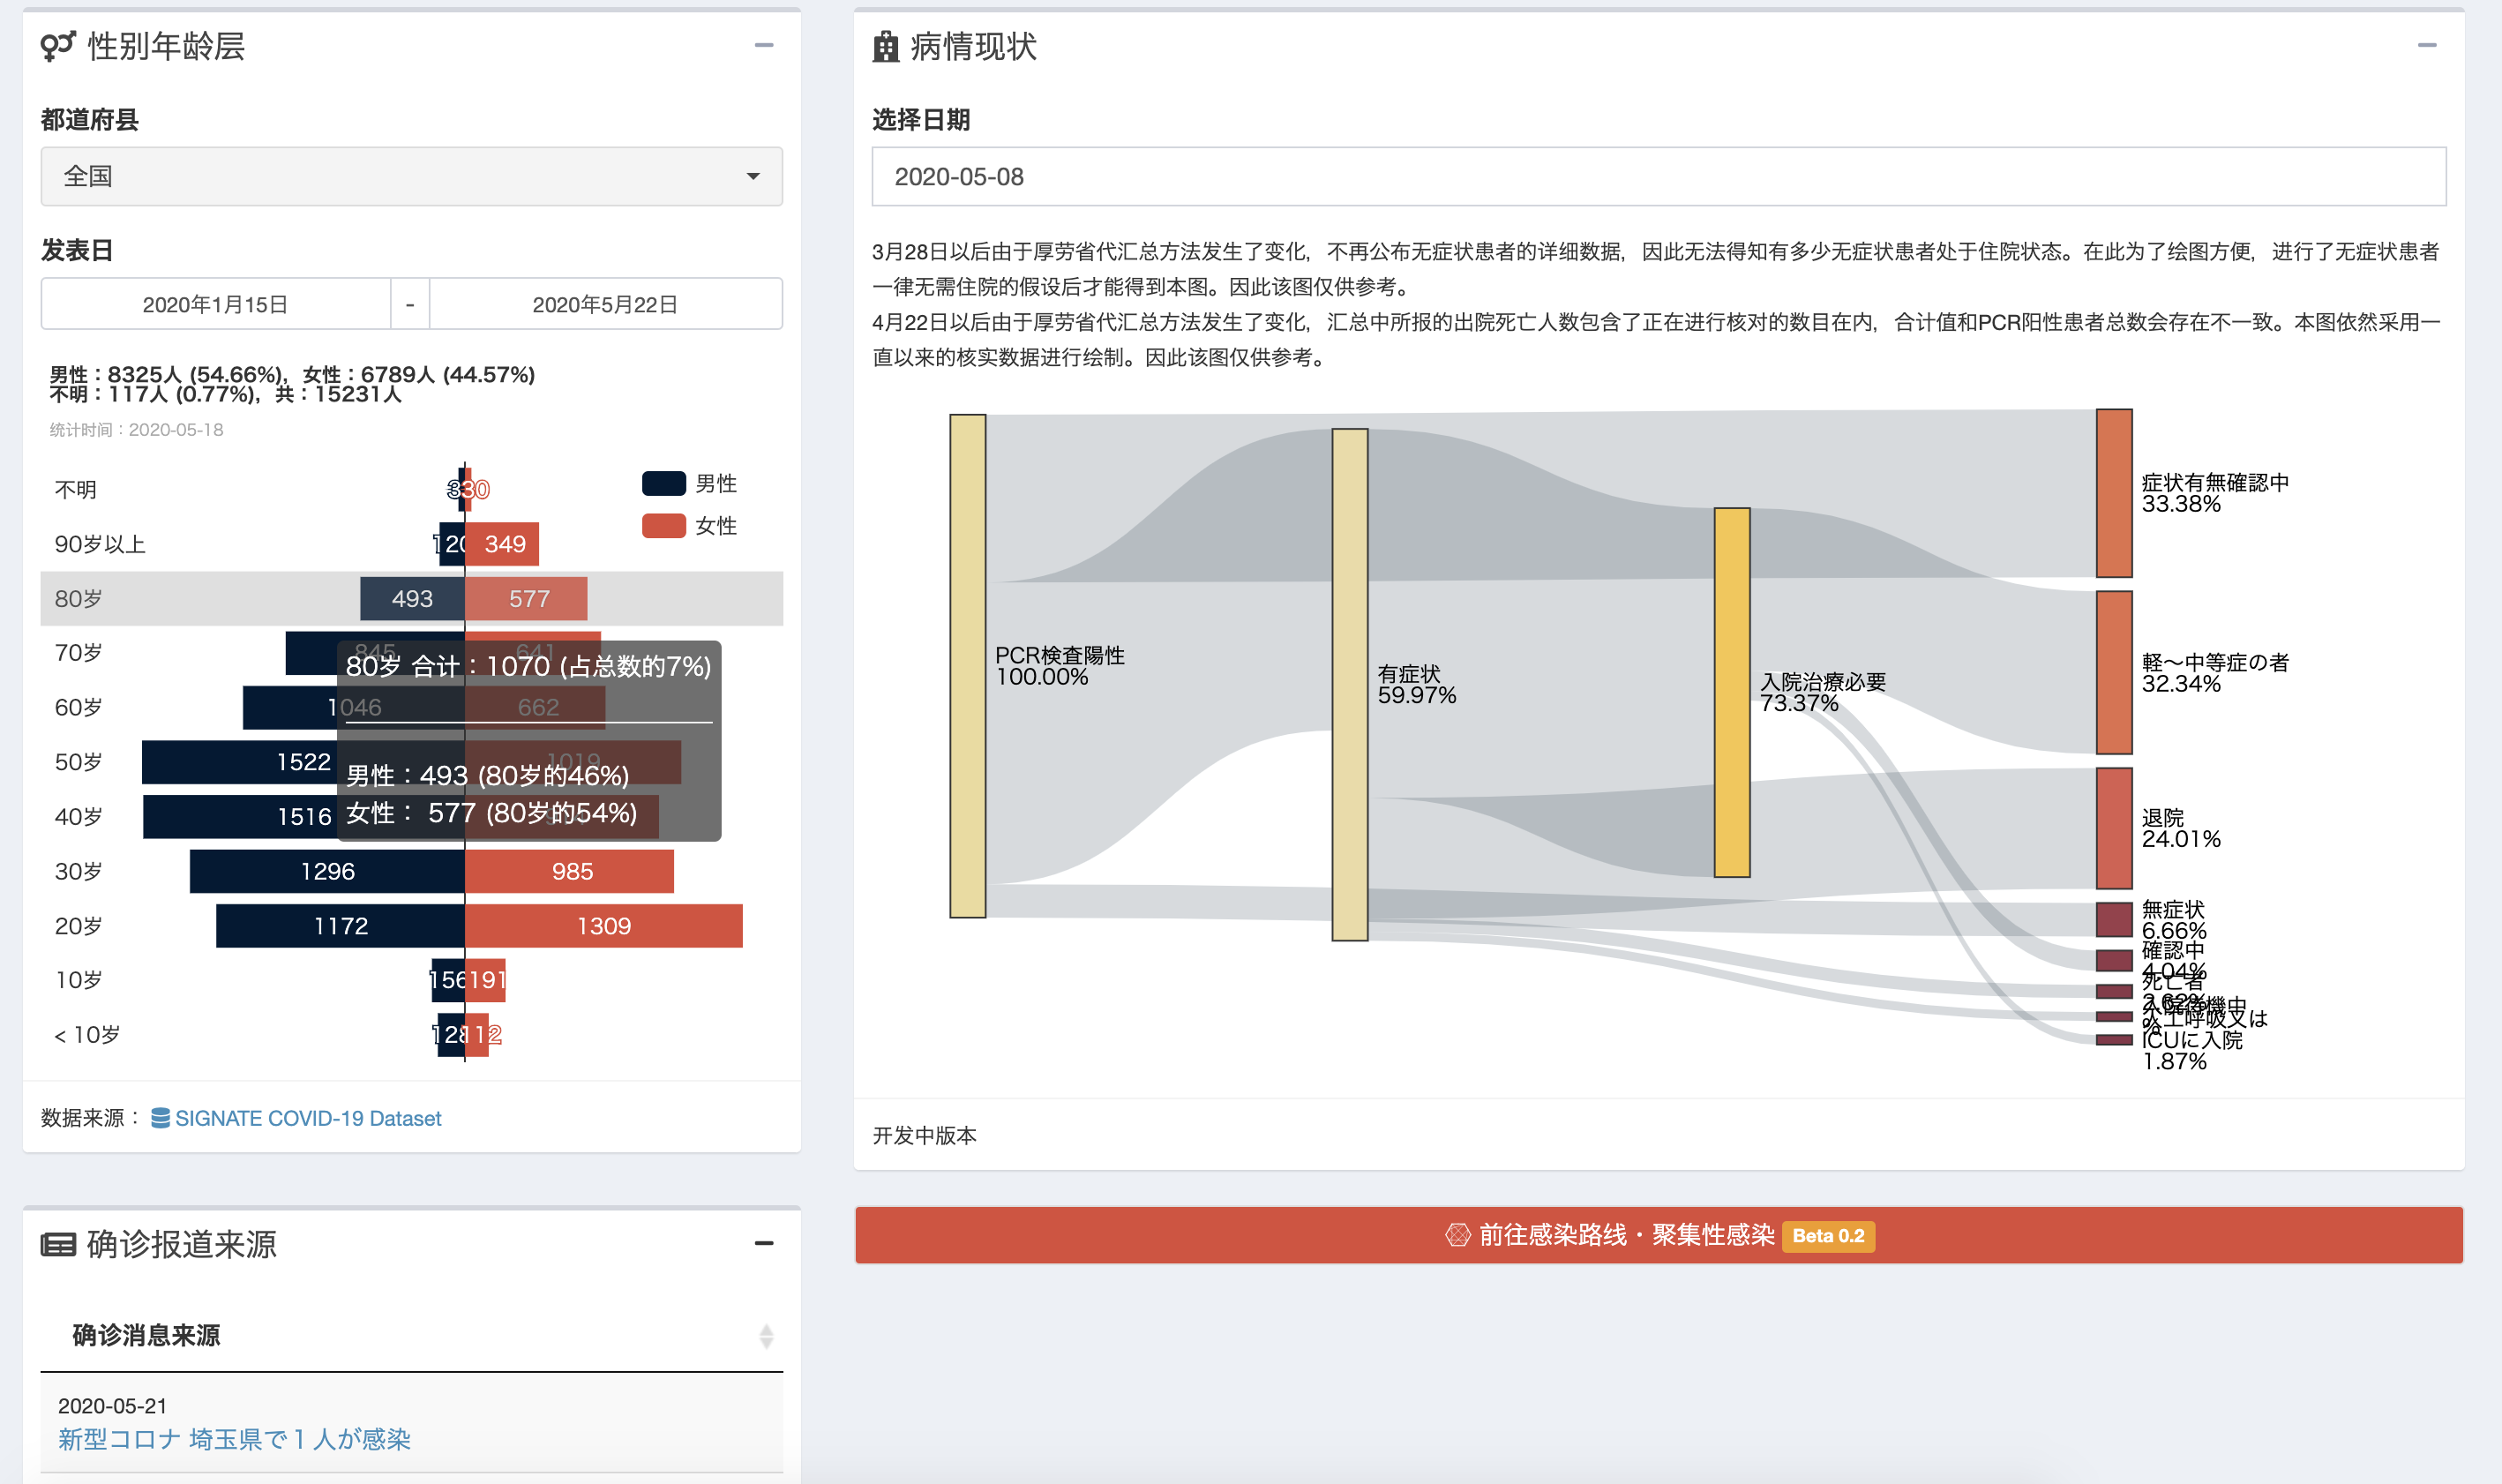This screenshot has height=1484, width=2502.
Task: Click the hospital icon beside 病情现状
Action: pyautogui.click(x=885, y=46)
